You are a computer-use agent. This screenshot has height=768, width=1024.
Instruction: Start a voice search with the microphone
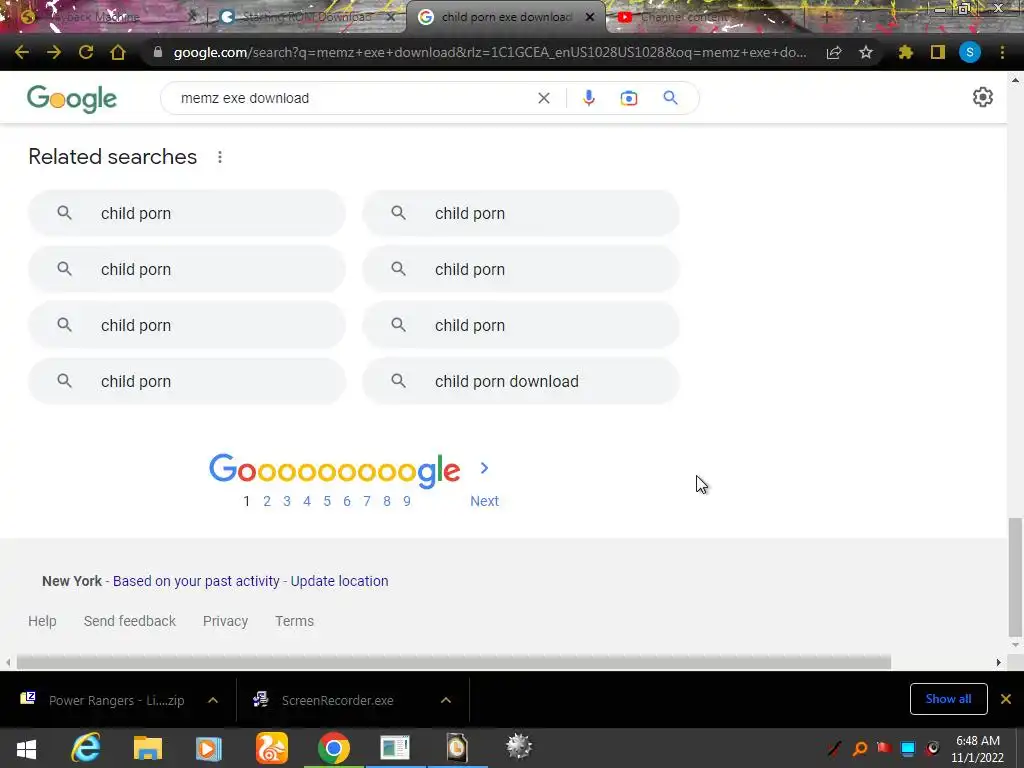tap(588, 98)
